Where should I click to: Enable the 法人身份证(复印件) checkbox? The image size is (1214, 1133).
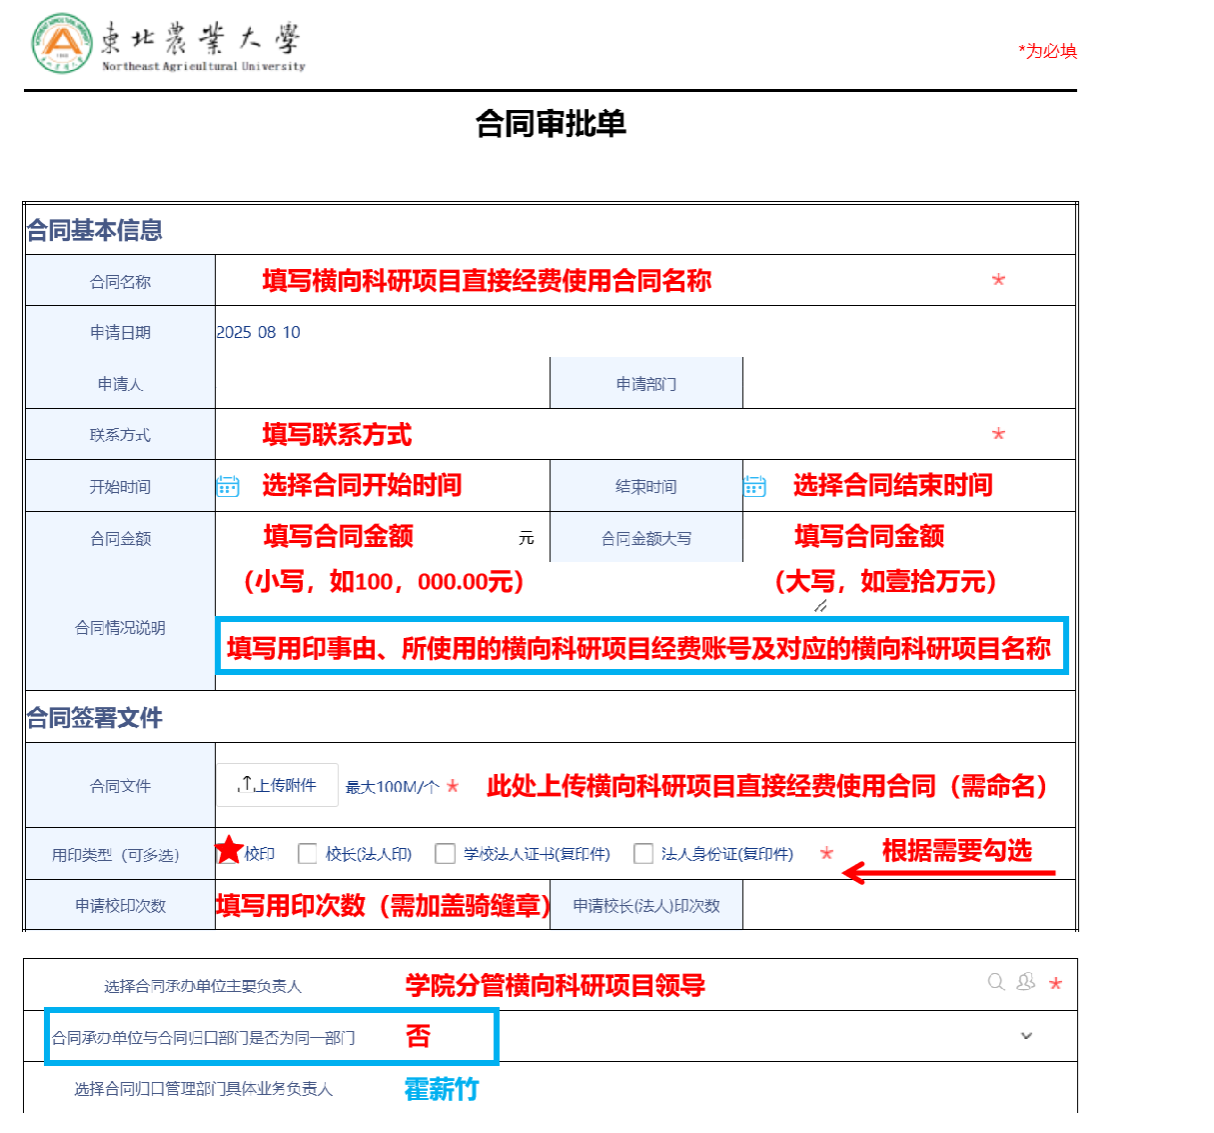click(x=644, y=854)
